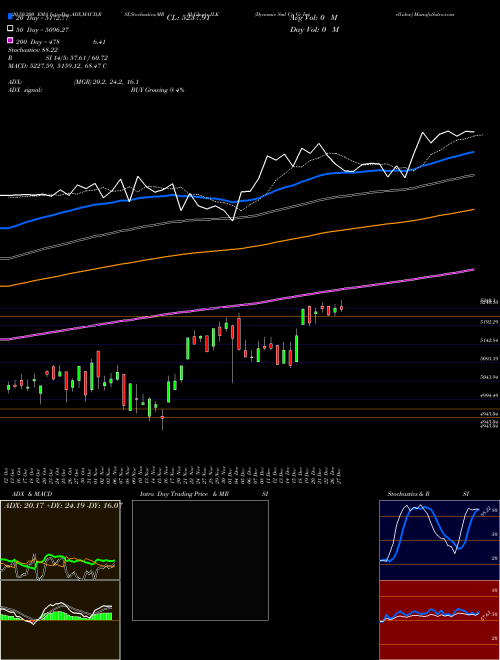Image resolution: width=500 pixels, height=660 pixels.
Task: Click the magenta 200 Day moving average line
Action: pyautogui.click(x=236, y=306)
